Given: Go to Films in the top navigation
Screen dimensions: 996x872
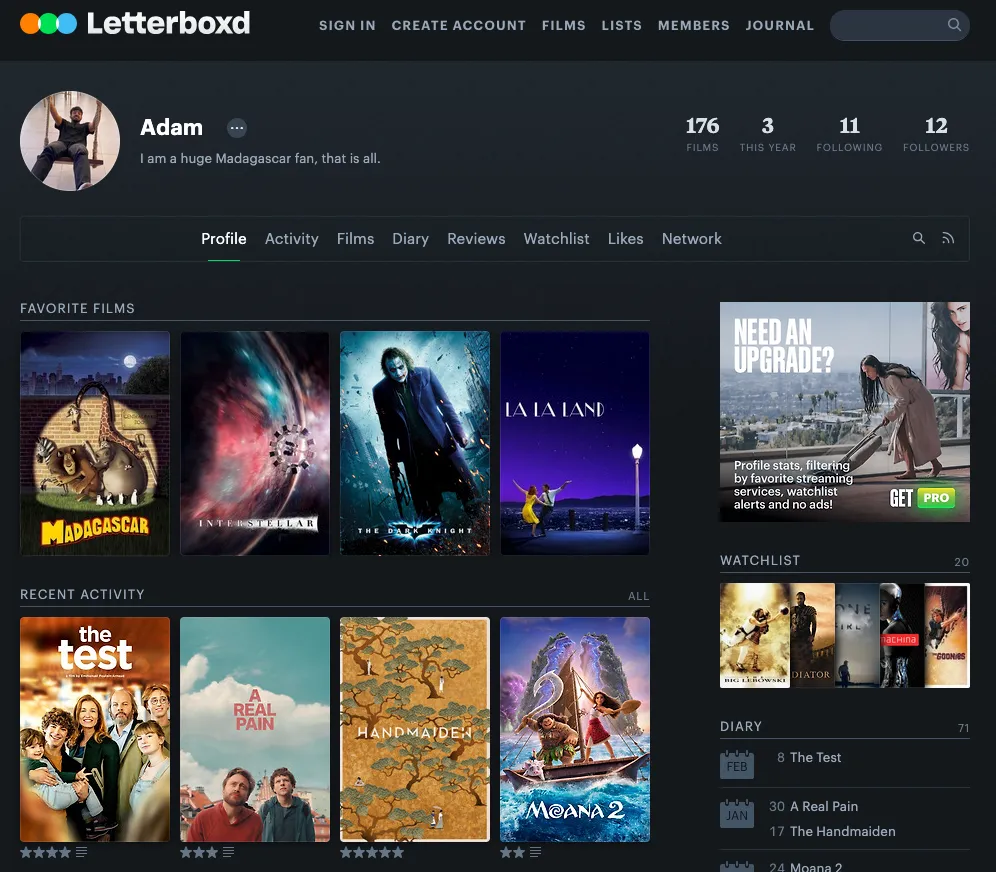Looking at the screenshot, I should pos(563,25).
